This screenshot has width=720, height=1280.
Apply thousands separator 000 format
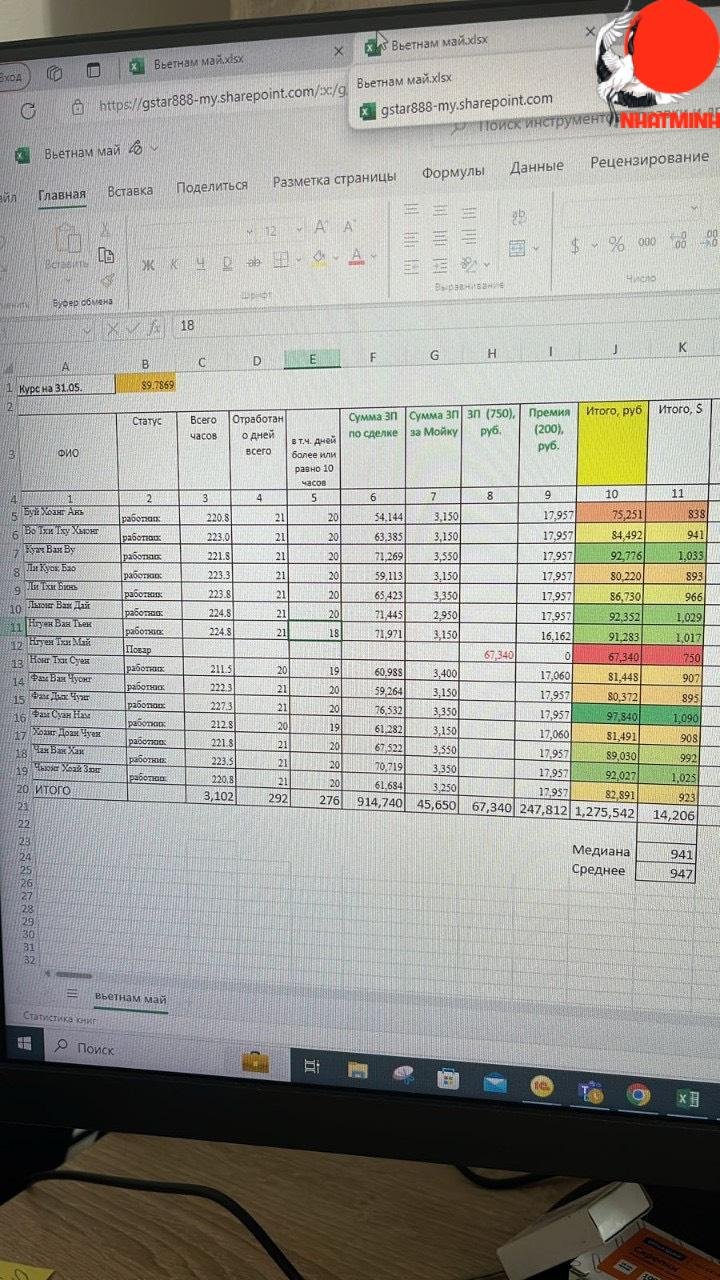[647, 242]
